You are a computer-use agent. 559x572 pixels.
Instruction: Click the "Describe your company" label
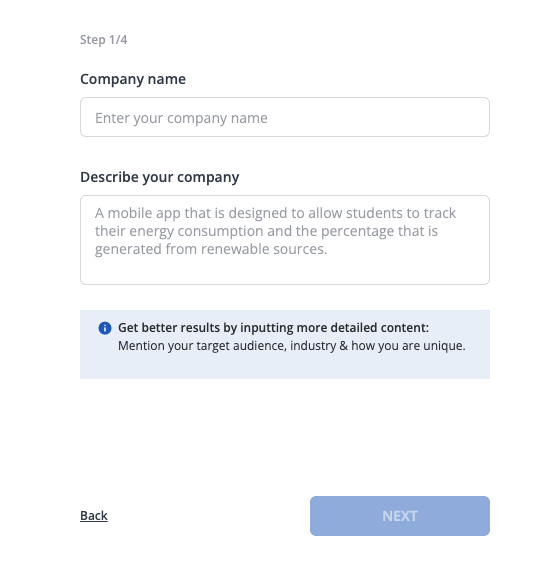(159, 177)
